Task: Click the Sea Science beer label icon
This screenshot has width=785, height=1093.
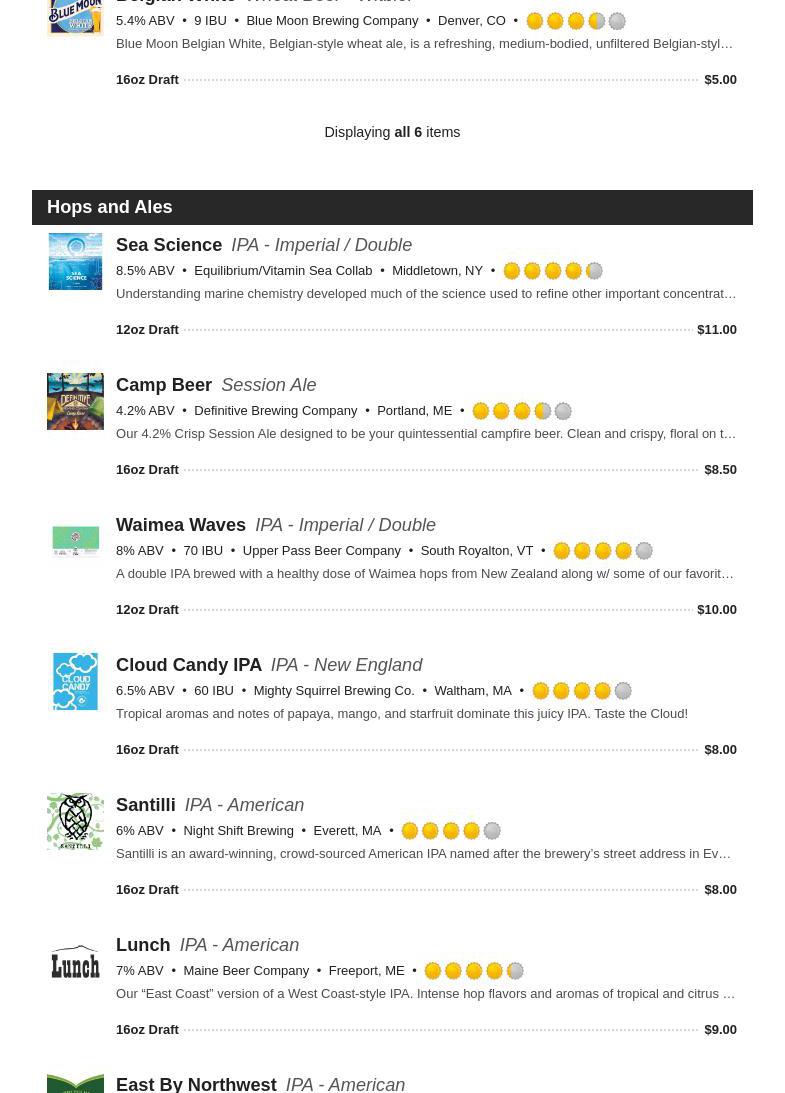Action: [75, 261]
